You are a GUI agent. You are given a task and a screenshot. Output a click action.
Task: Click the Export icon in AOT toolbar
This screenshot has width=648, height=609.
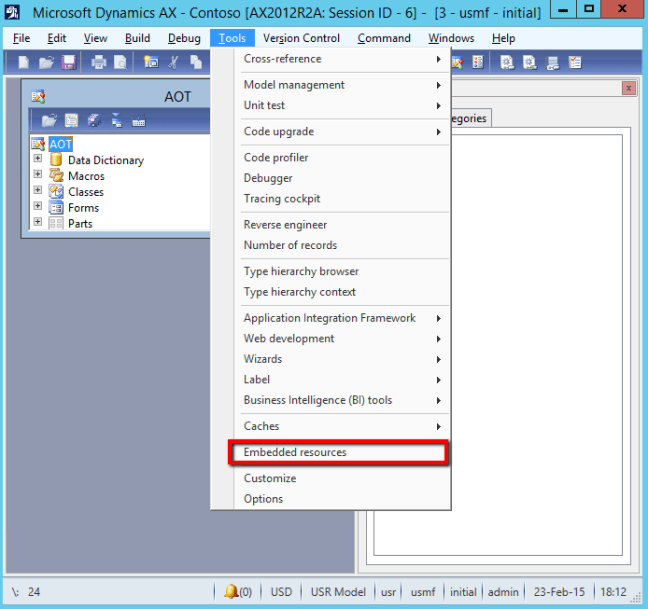(94, 121)
